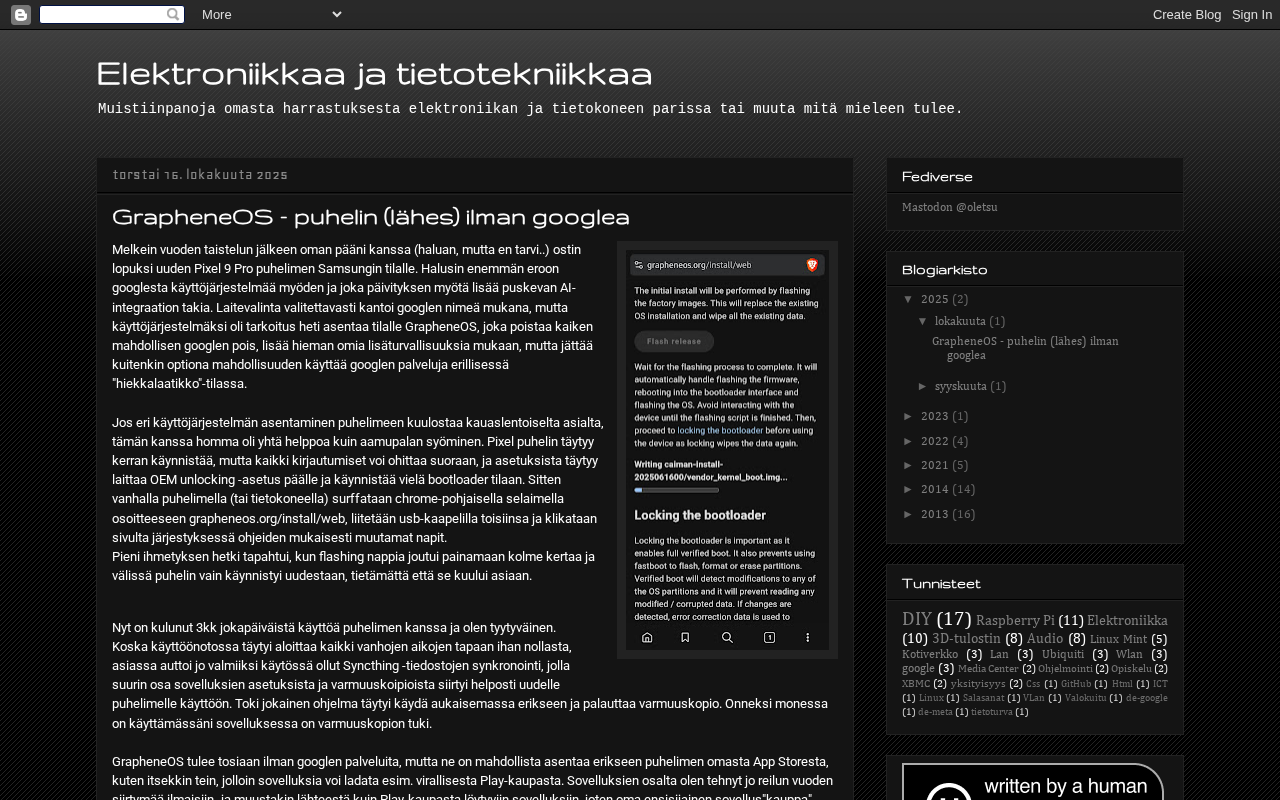Open the post title GrapheneOS heading link
The width and height of the screenshot is (1280, 800).
(x=371, y=217)
